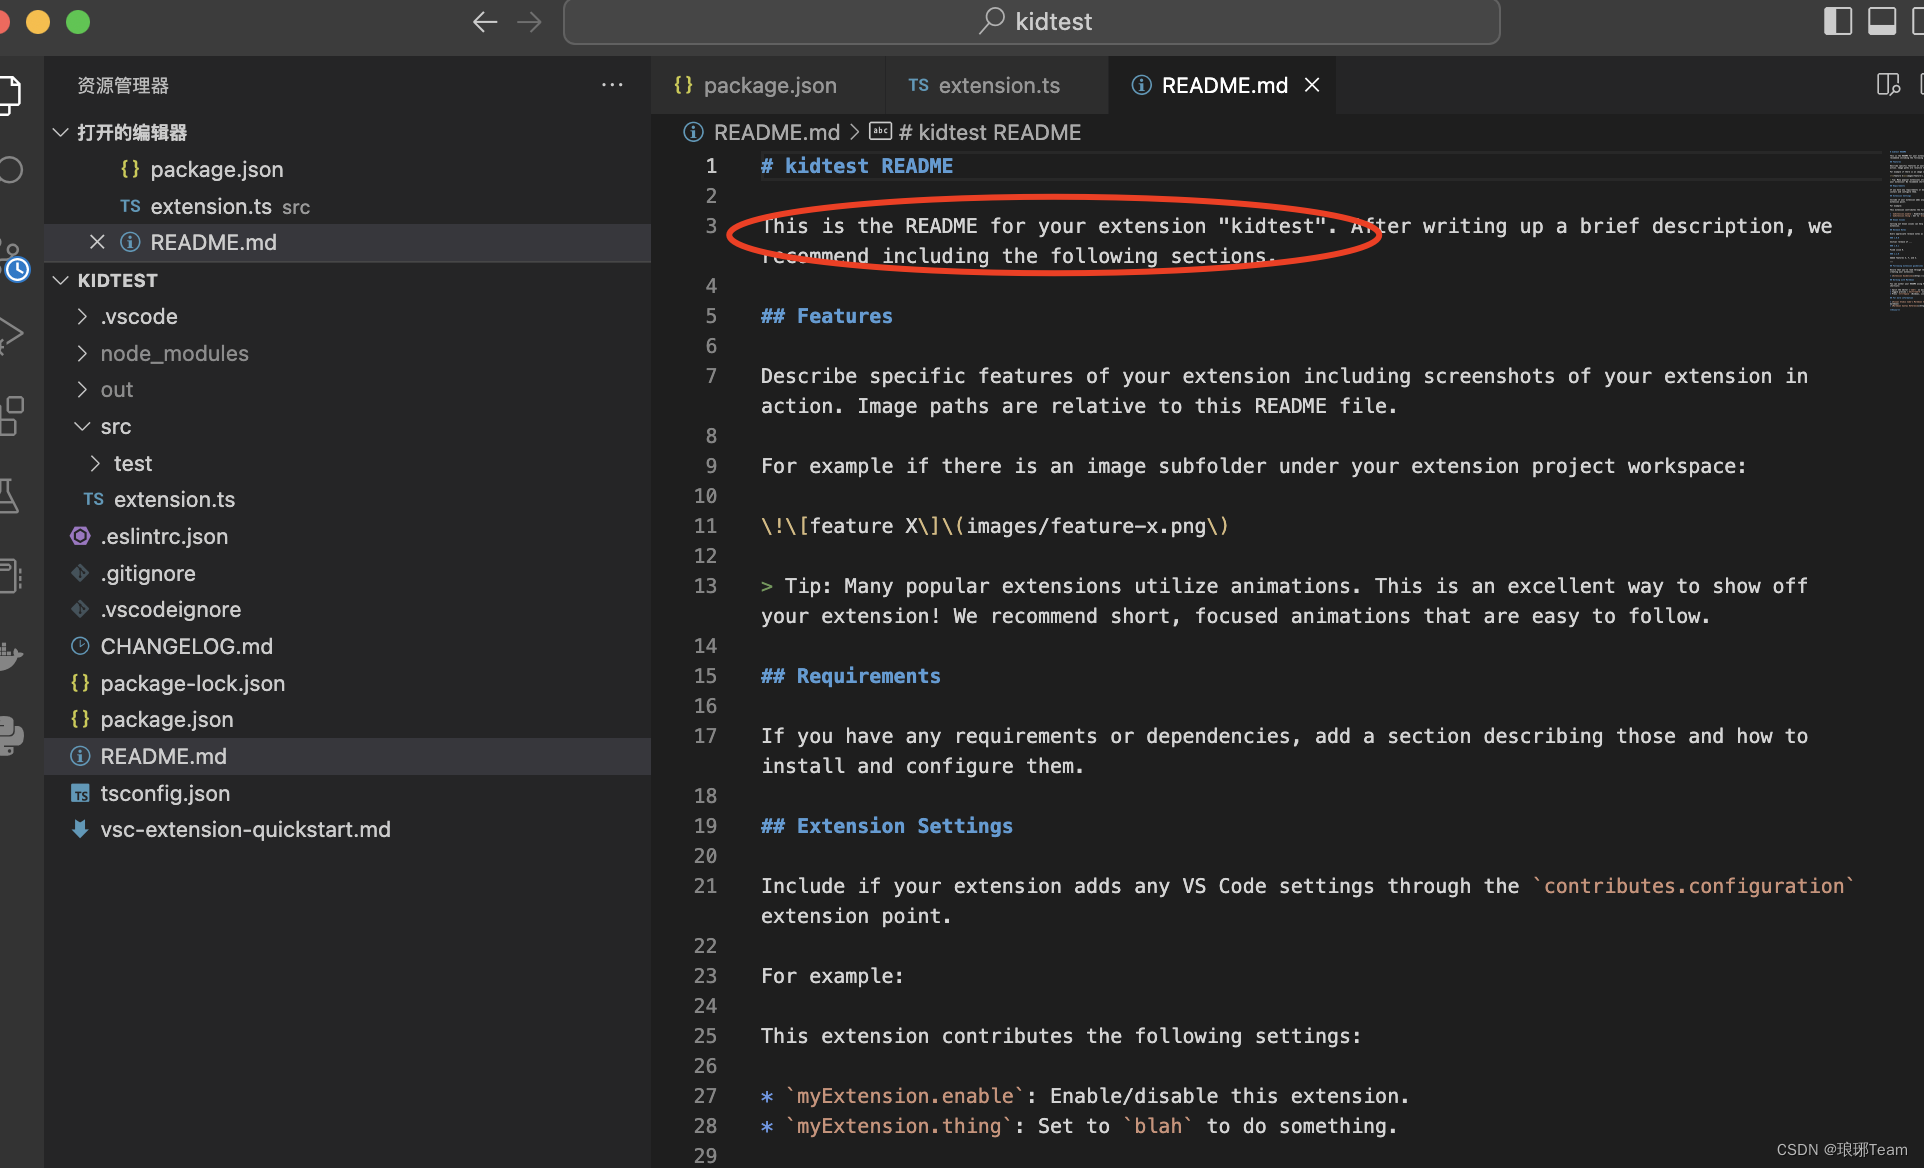Screen dimensions: 1924x1168
Task: Toggle the primary side bar layout icon
Action: point(1837,21)
